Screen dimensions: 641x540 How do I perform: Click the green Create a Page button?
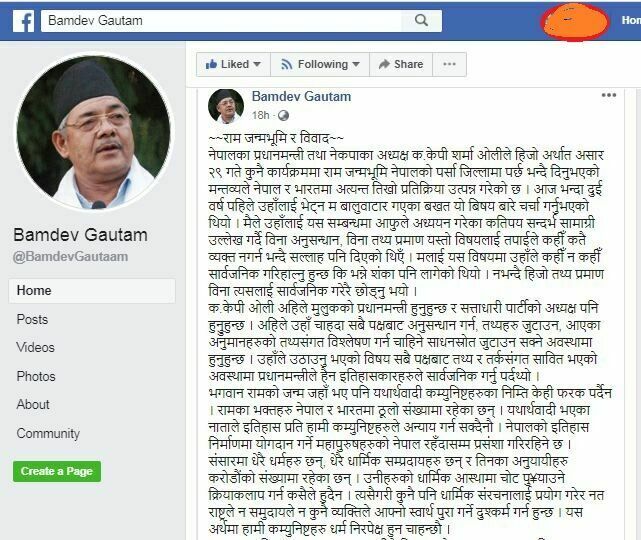click(57, 471)
